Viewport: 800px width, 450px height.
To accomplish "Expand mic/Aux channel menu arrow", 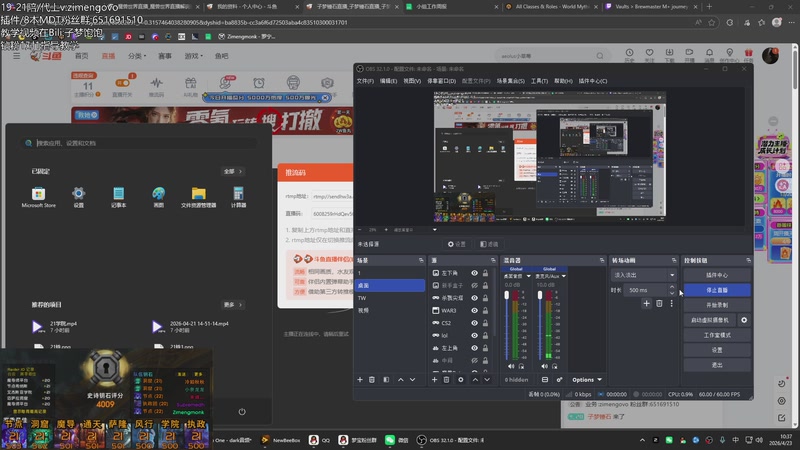I will tap(564, 276).
